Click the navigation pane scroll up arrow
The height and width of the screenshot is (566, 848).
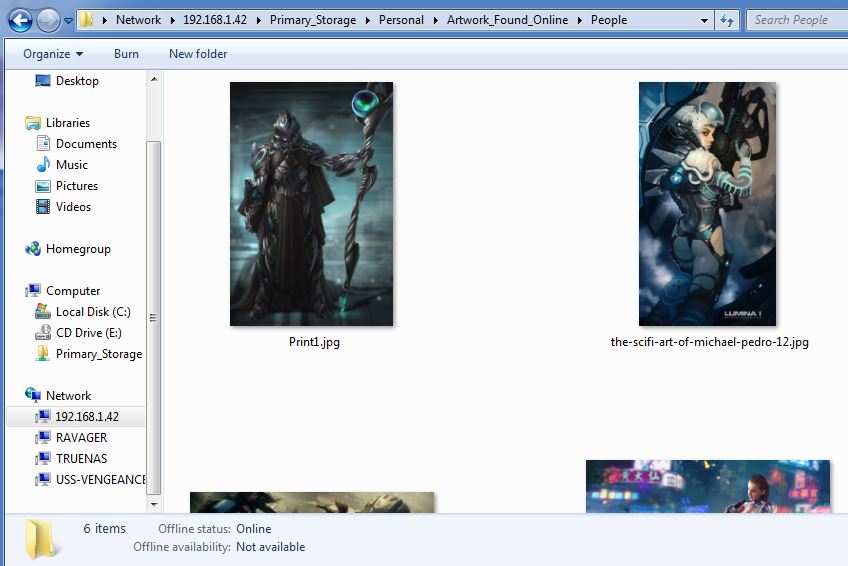coord(154,79)
